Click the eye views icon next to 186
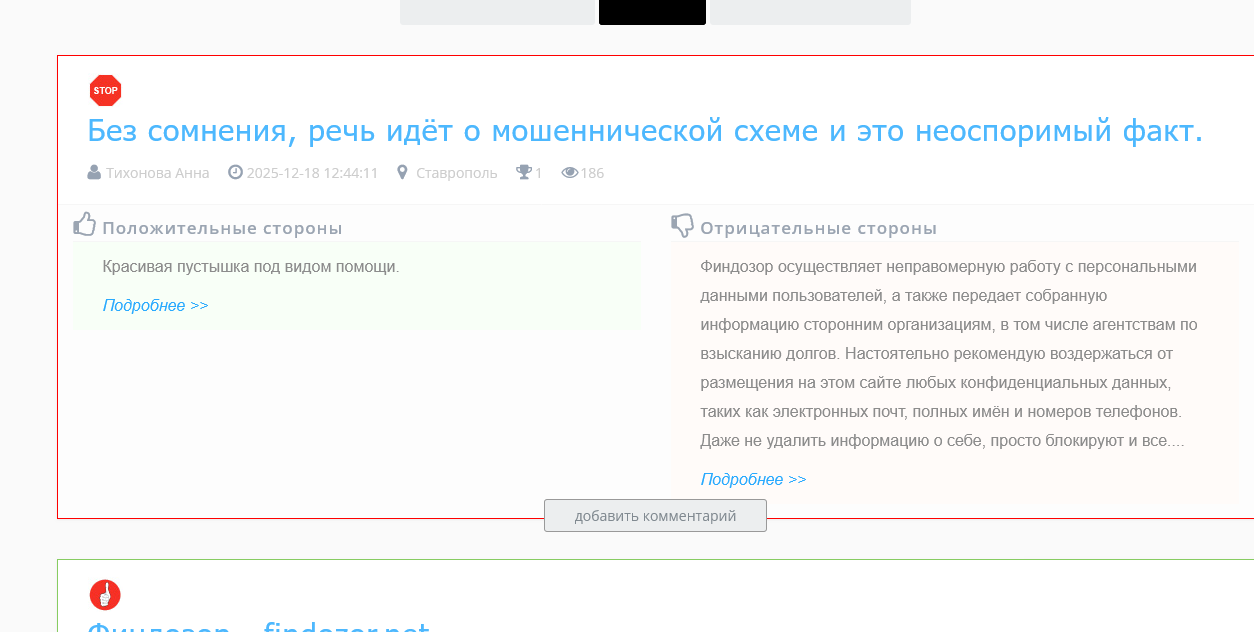The image size is (1254, 632). point(570,173)
